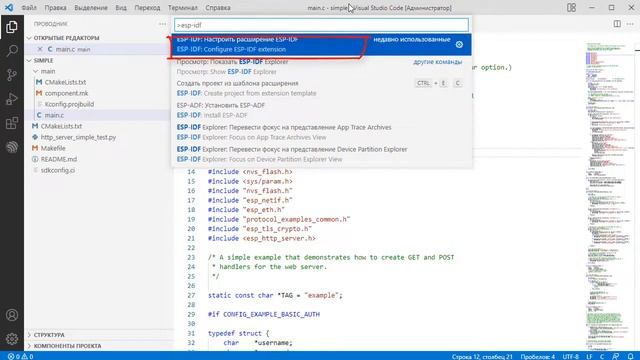
Task: Open editor More Actions ellipsis
Action: pos(630,24)
